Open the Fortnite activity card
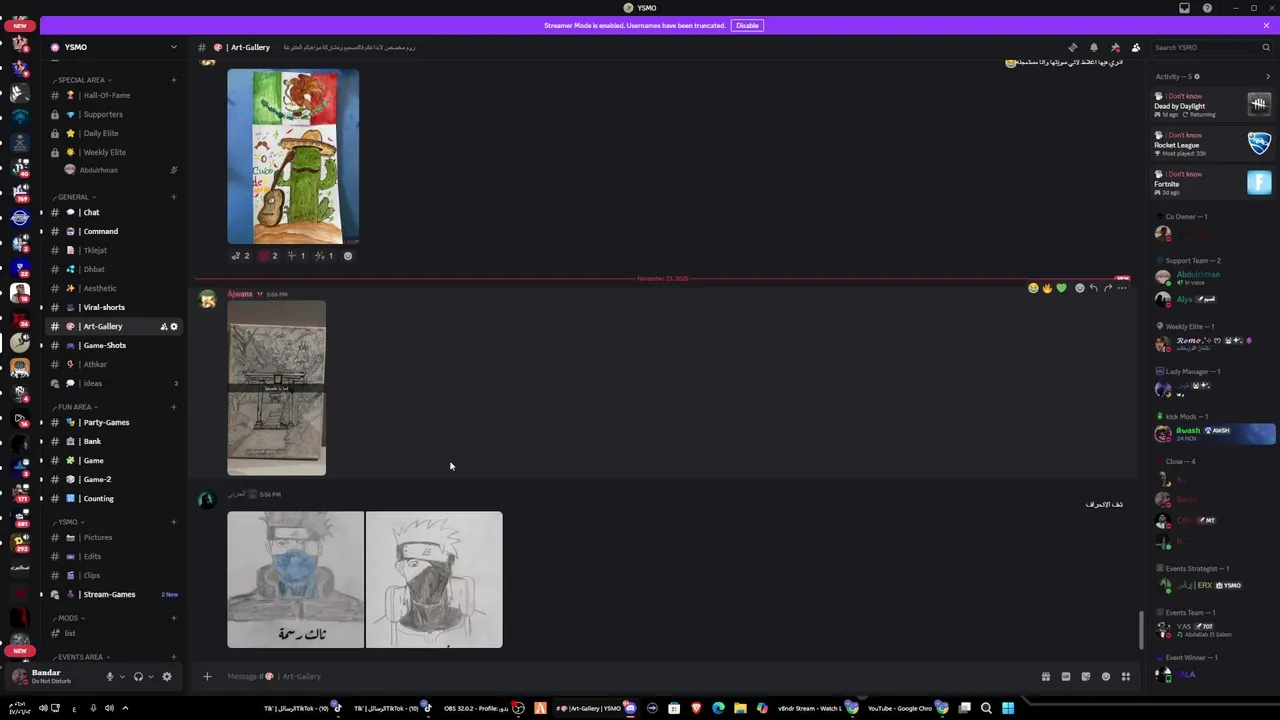 click(1212, 182)
